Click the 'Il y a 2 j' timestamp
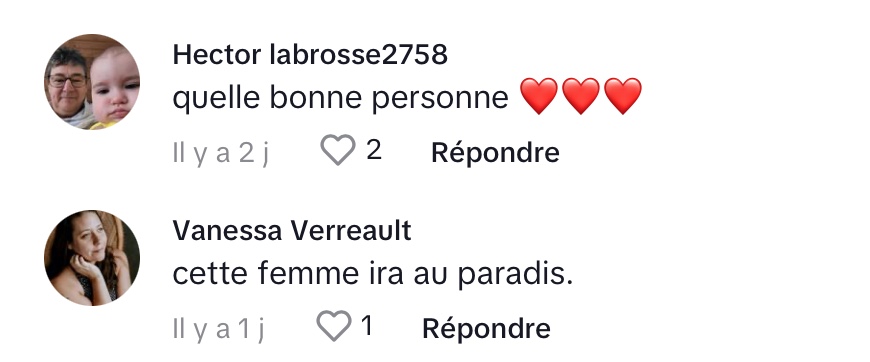Screen dimensions: 870x362 (221, 153)
